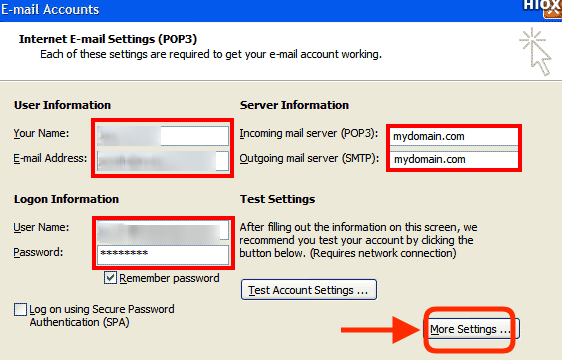Click the 'Test Settings' section label

tap(277, 199)
